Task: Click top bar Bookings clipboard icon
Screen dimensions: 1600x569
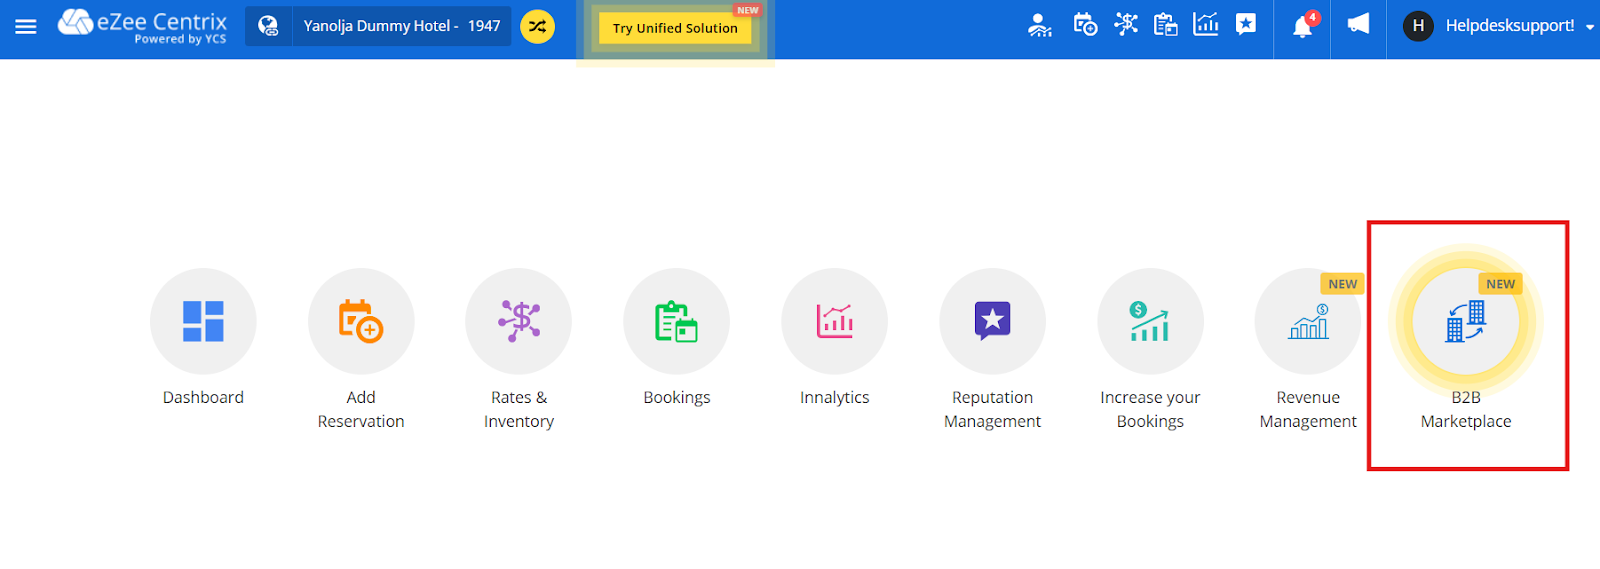Action: [1165, 25]
